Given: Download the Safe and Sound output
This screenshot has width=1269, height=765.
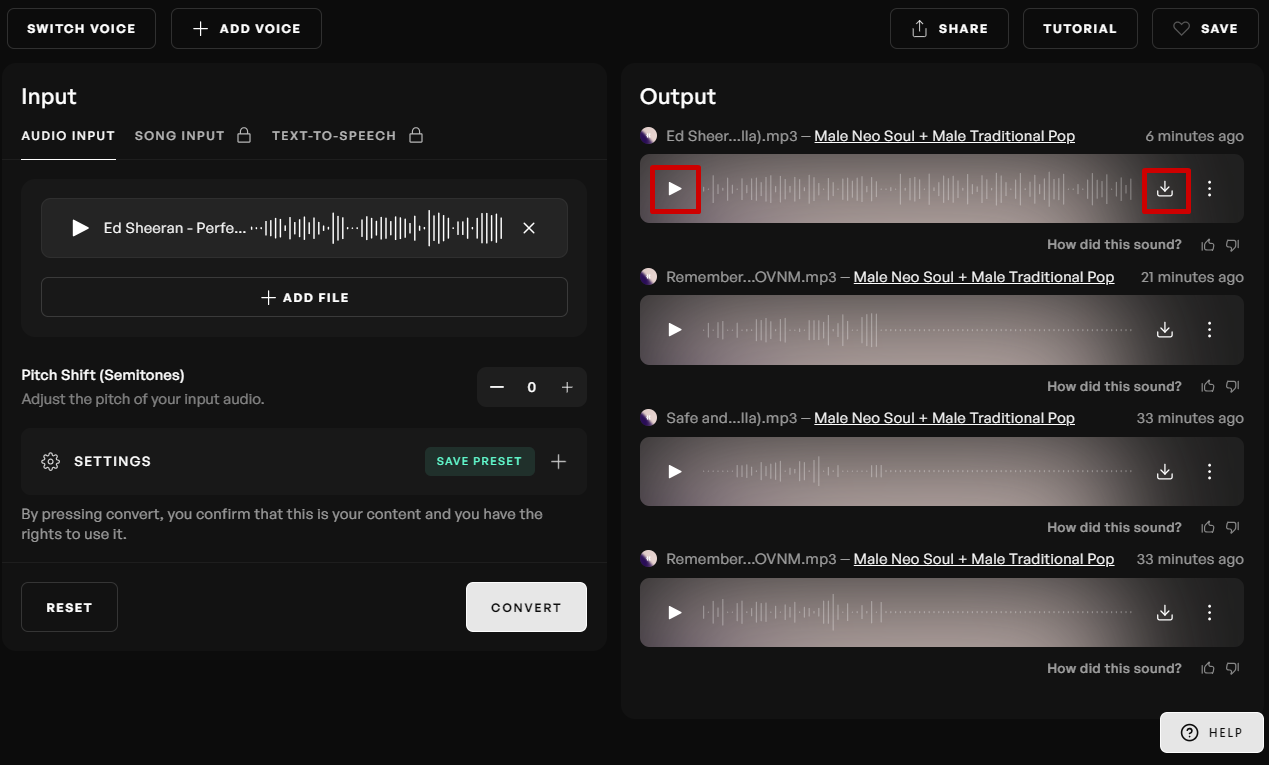Looking at the screenshot, I should 1165,471.
